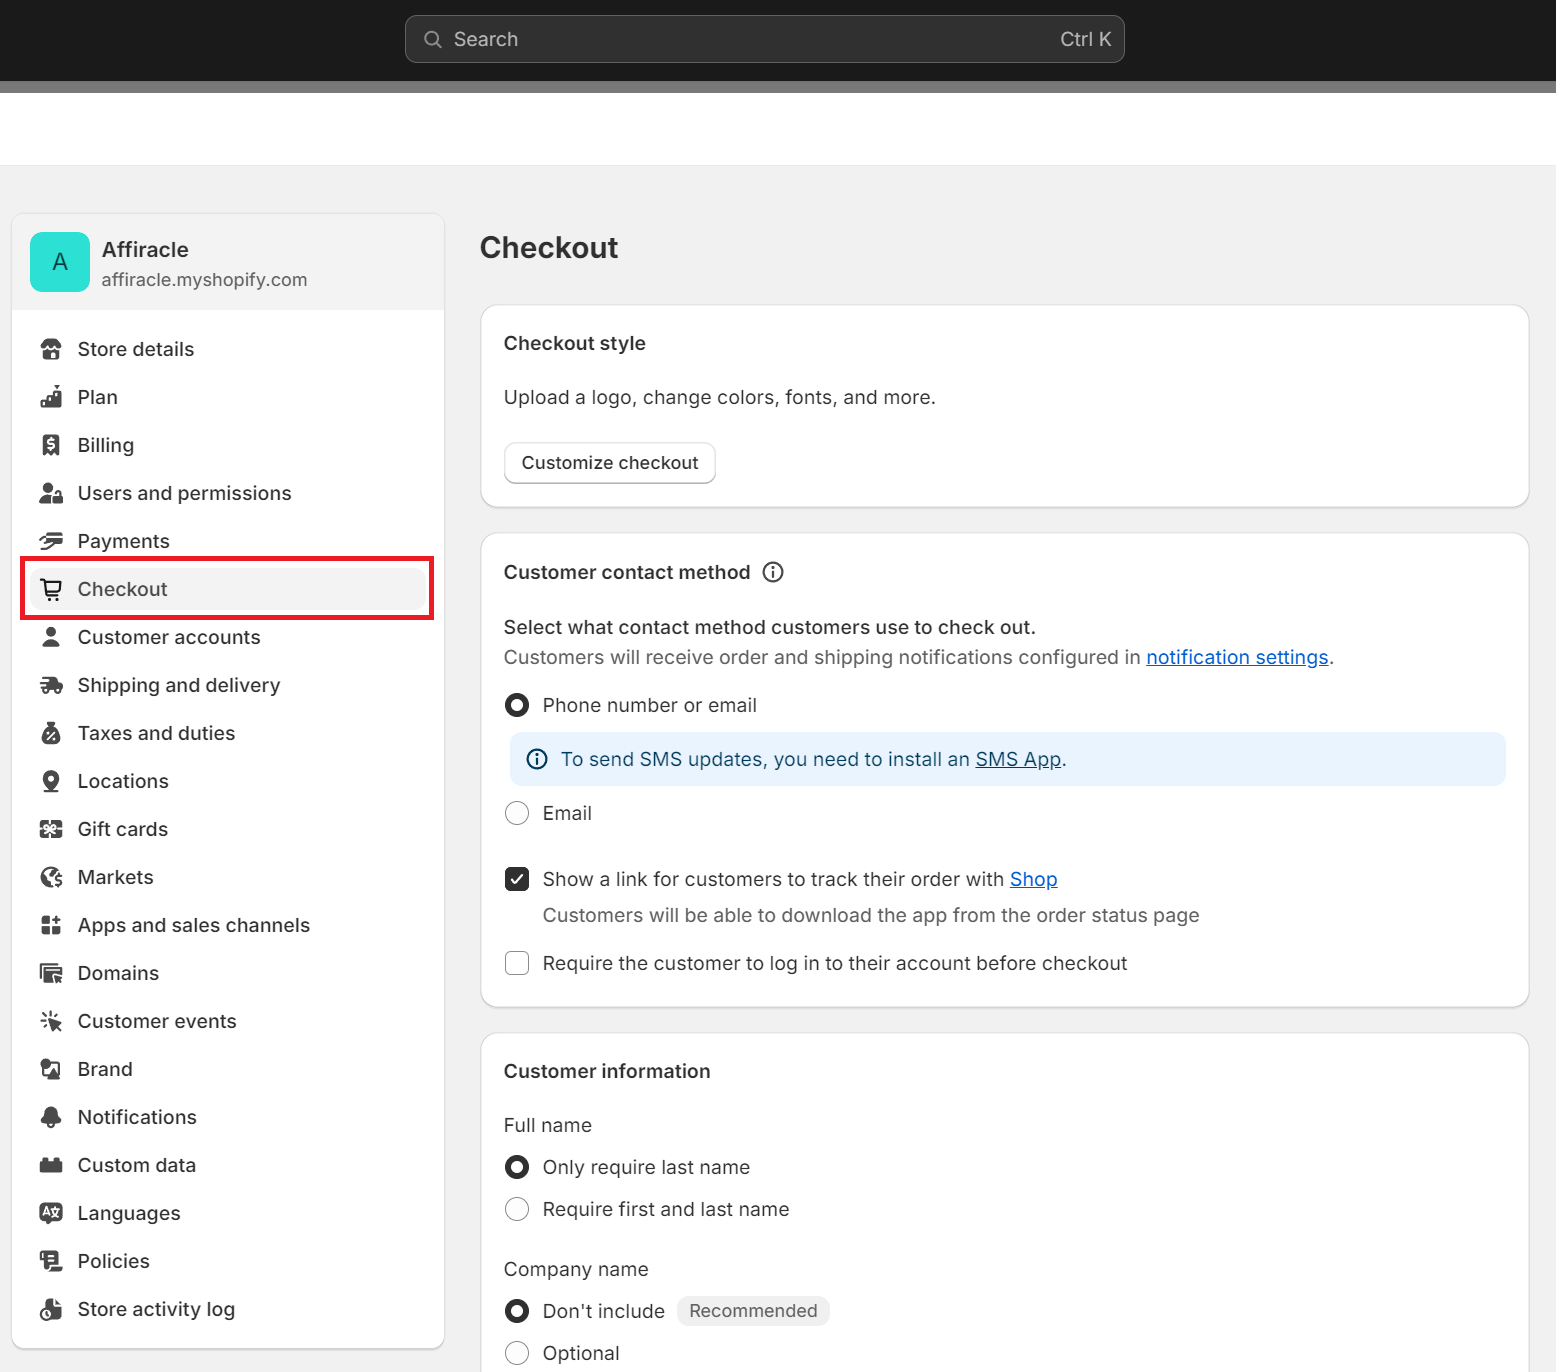Click the Affiracle store avatar

[x=60, y=262]
